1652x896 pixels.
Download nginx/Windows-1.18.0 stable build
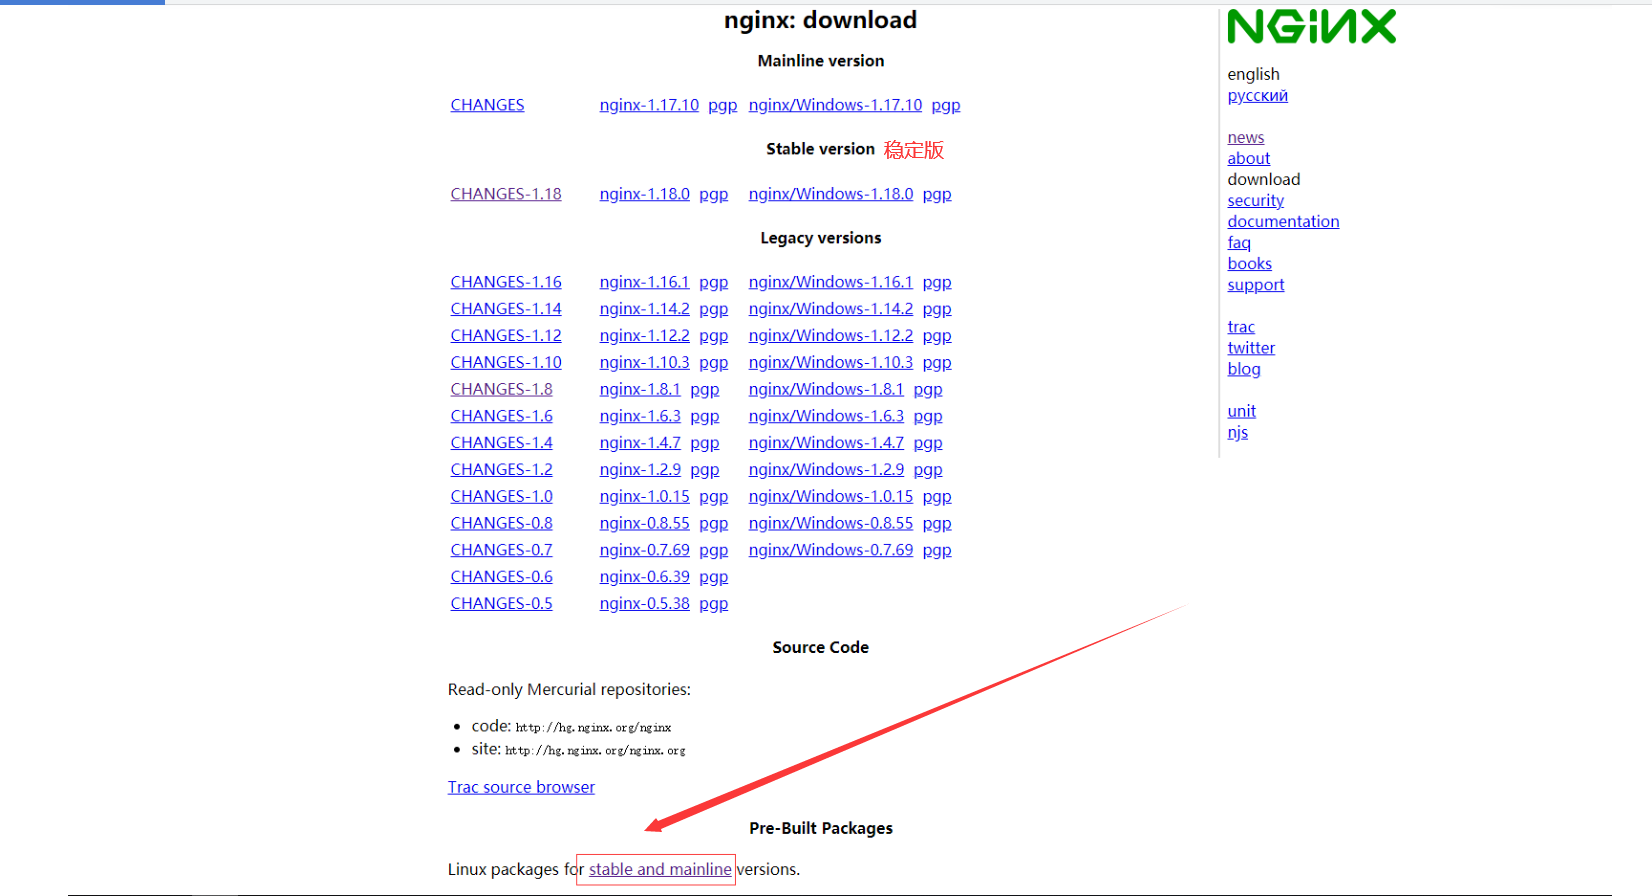[831, 194]
